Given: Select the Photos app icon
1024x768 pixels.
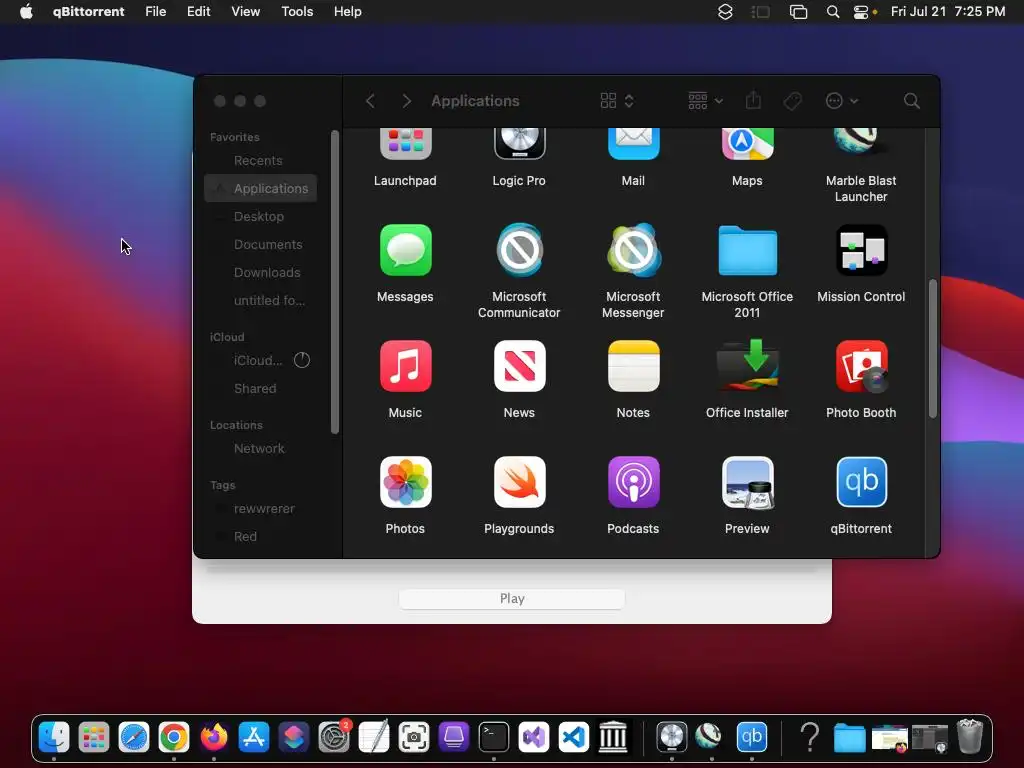Looking at the screenshot, I should 406,482.
